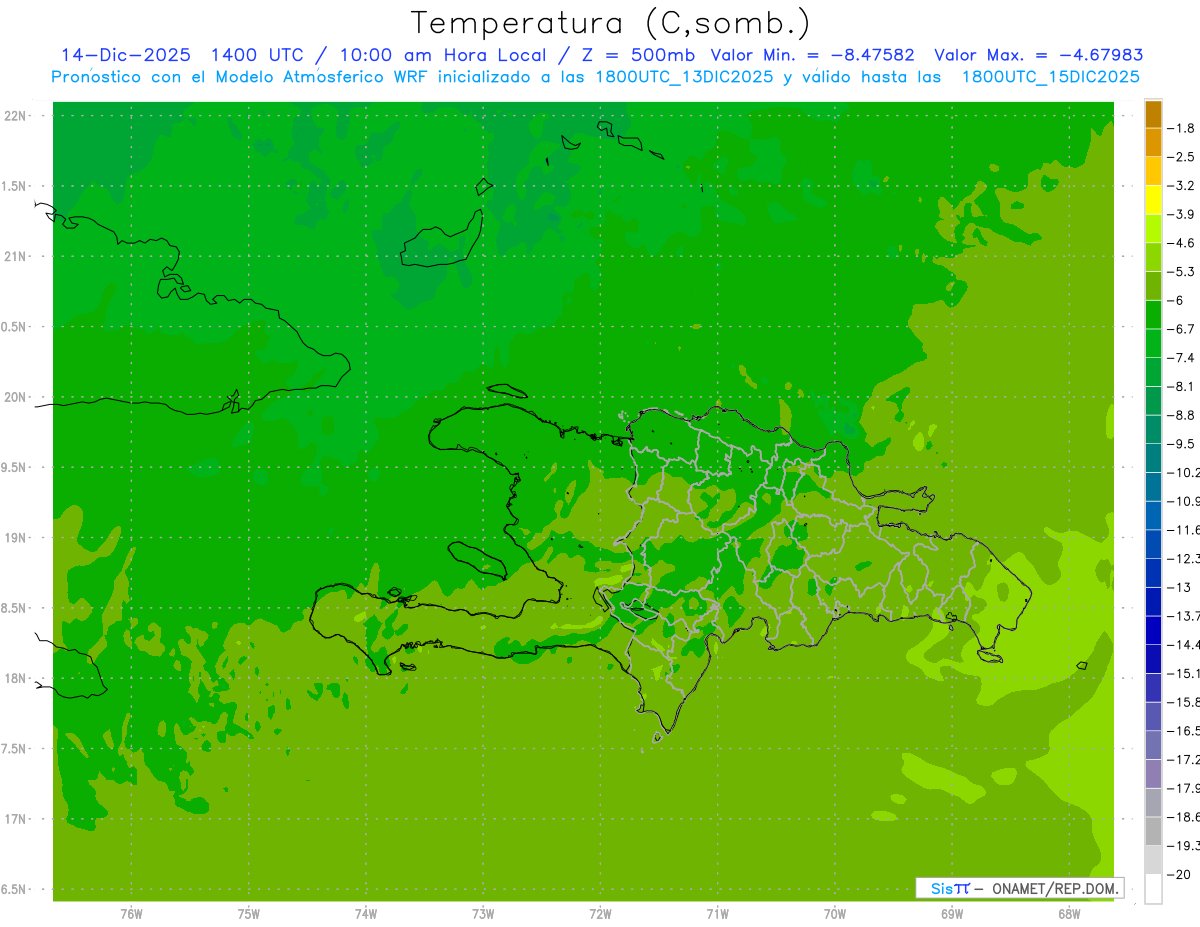Click the green swatch between -6 and -6.7
Image resolution: width=1200 pixels, height=927 pixels.
tap(1153, 315)
